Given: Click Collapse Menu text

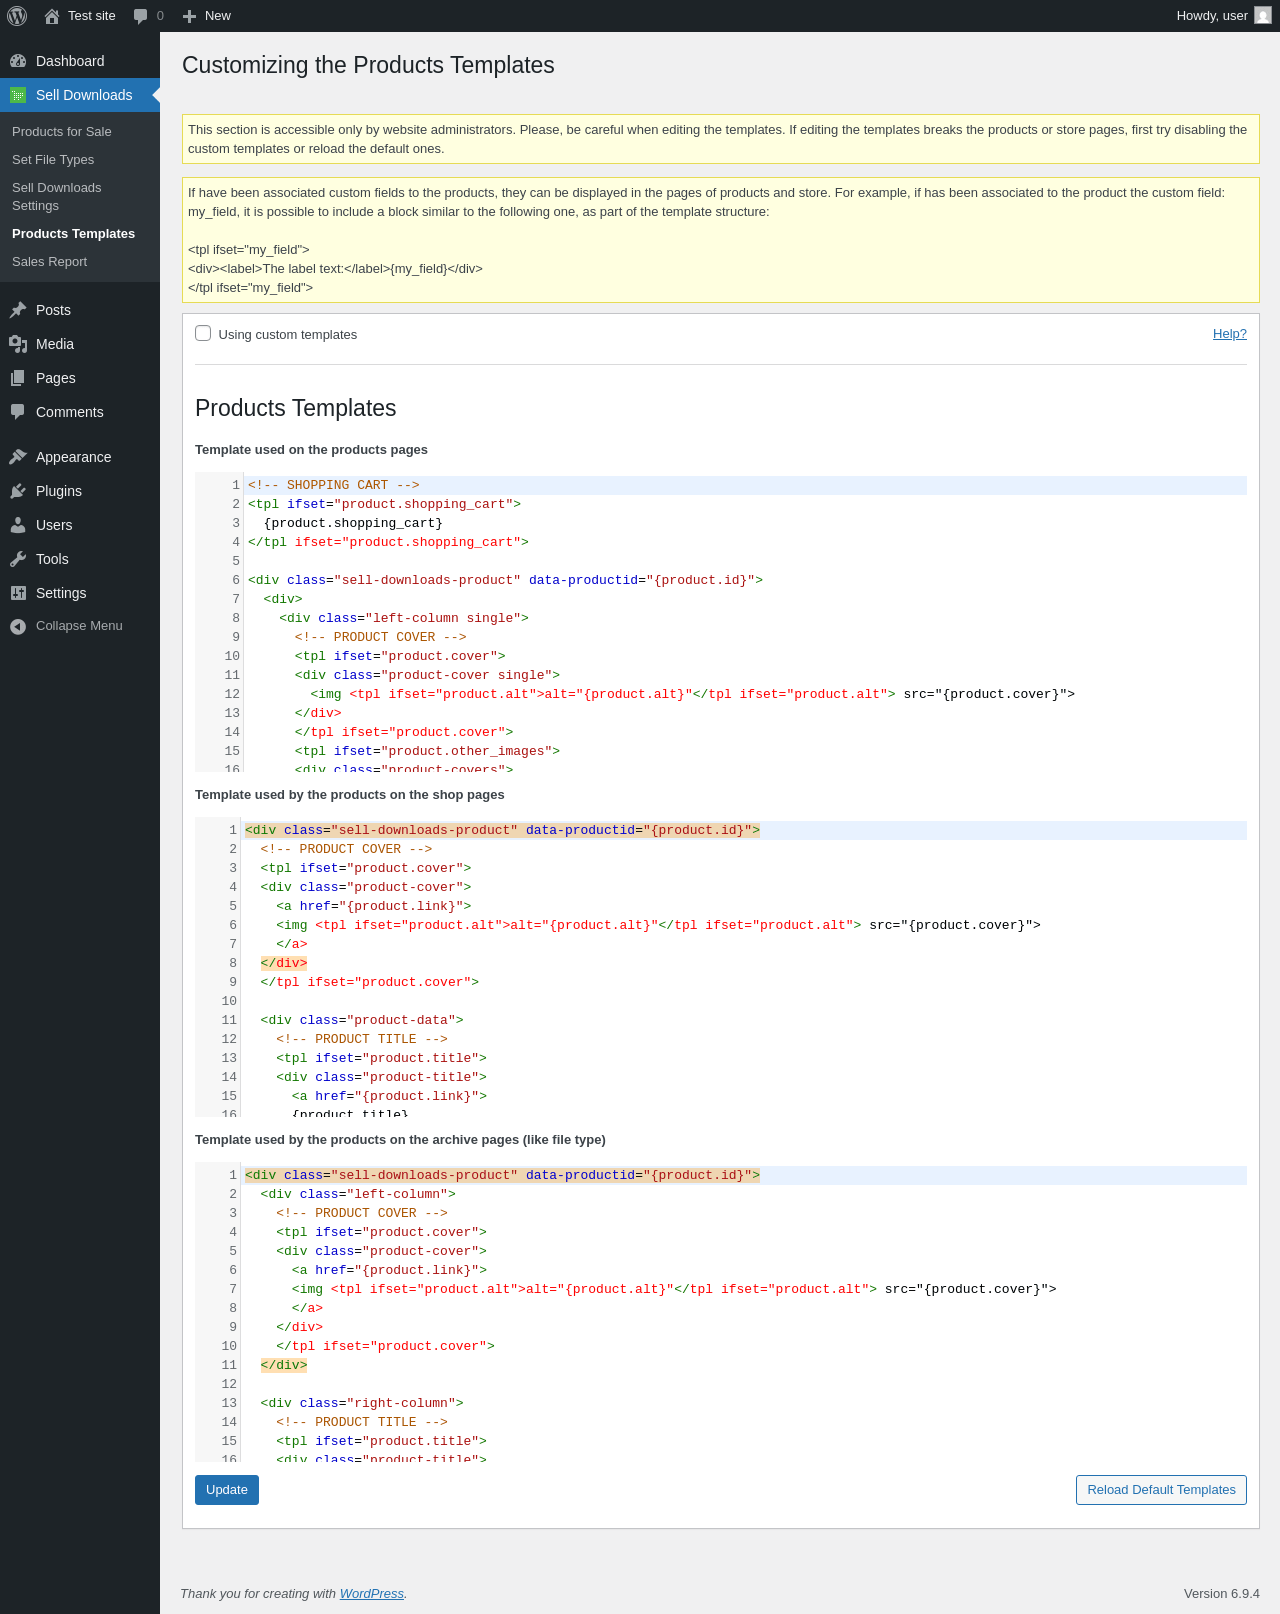Looking at the screenshot, I should (79, 626).
